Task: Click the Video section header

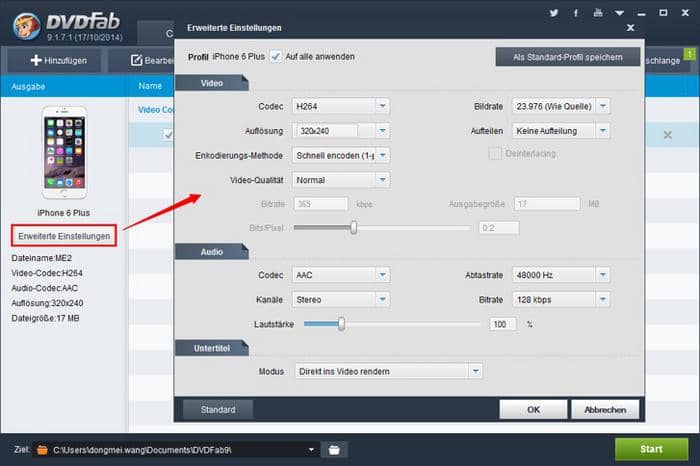Action: click(212, 83)
